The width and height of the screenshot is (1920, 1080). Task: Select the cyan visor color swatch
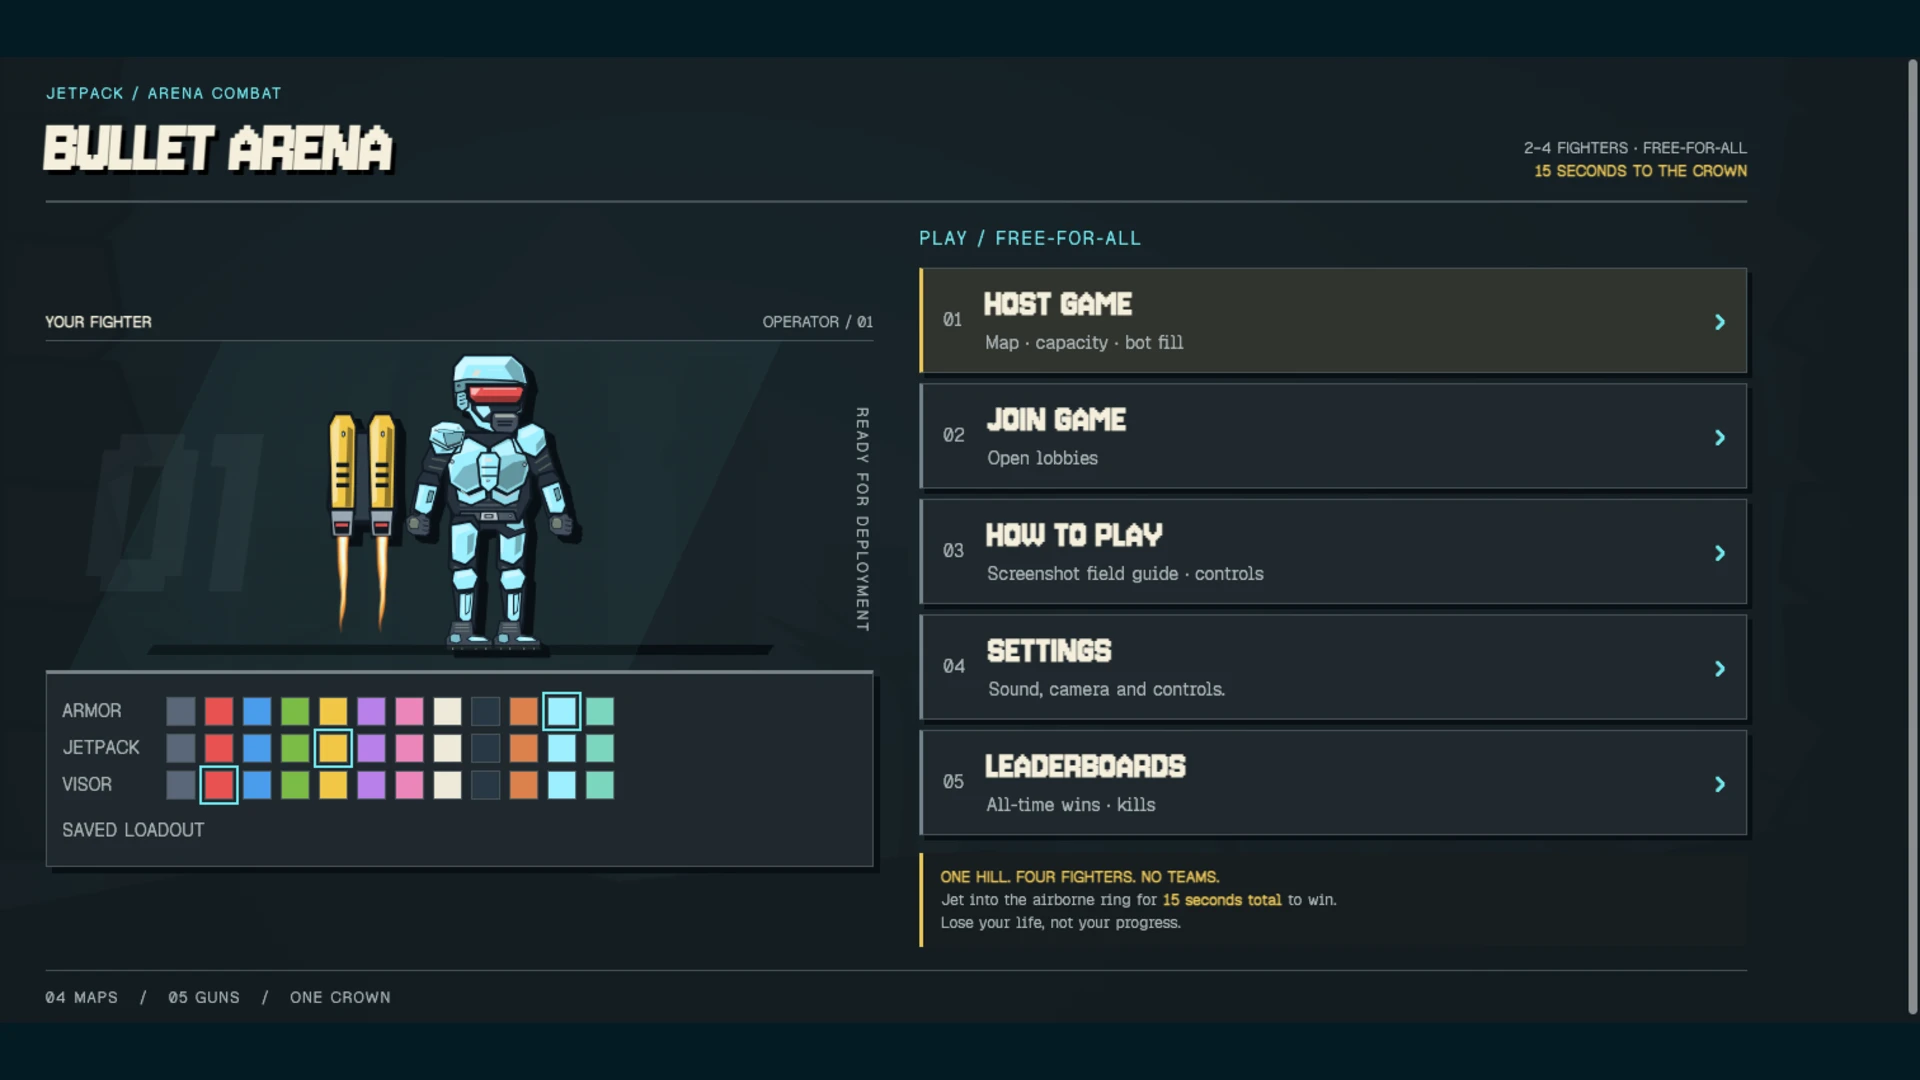point(562,785)
